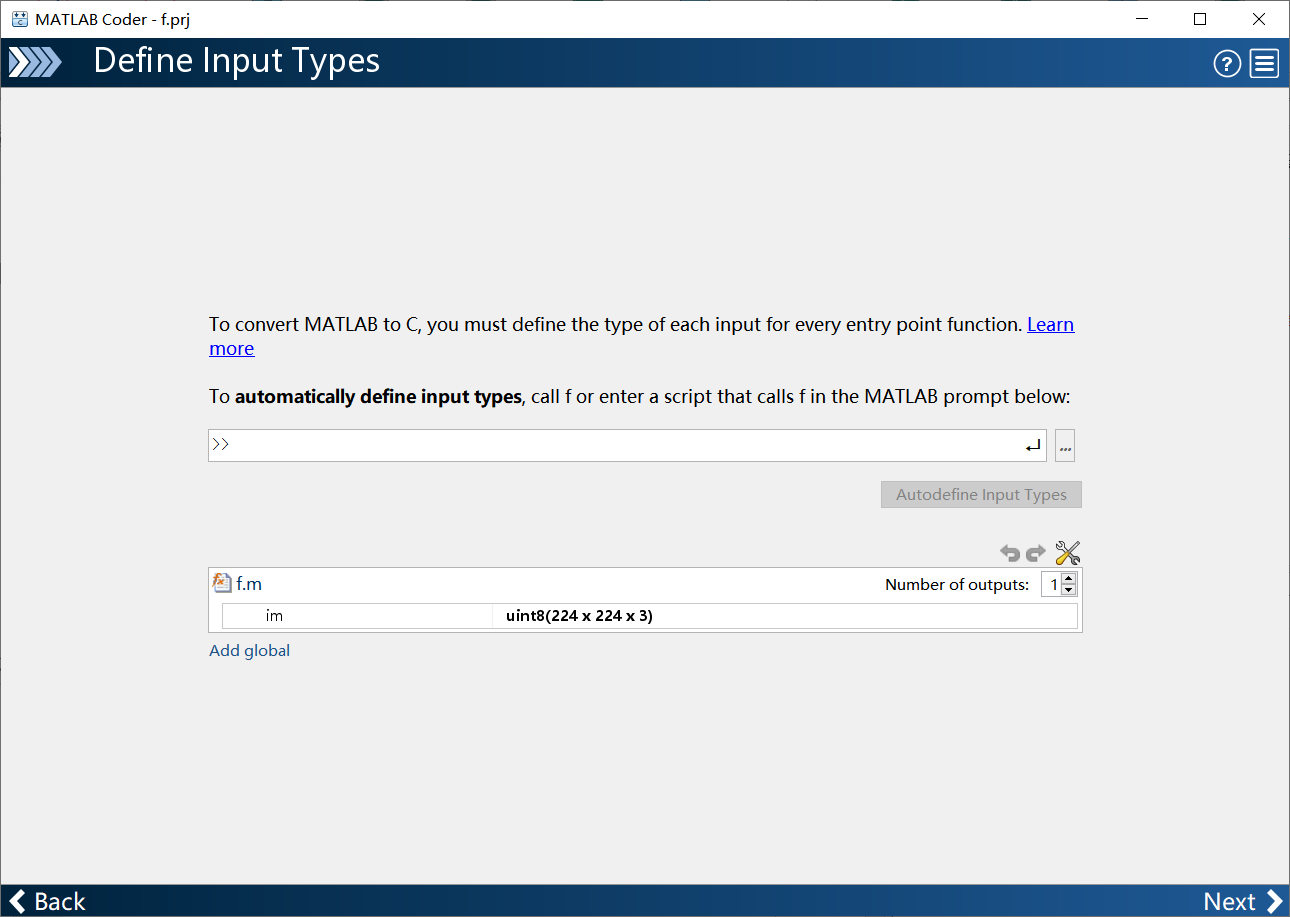This screenshot has height=917, width=1290.
Task: Click the MATLAB Coder title bar icon
Action: pyautogui.click(x=19, y=19)
